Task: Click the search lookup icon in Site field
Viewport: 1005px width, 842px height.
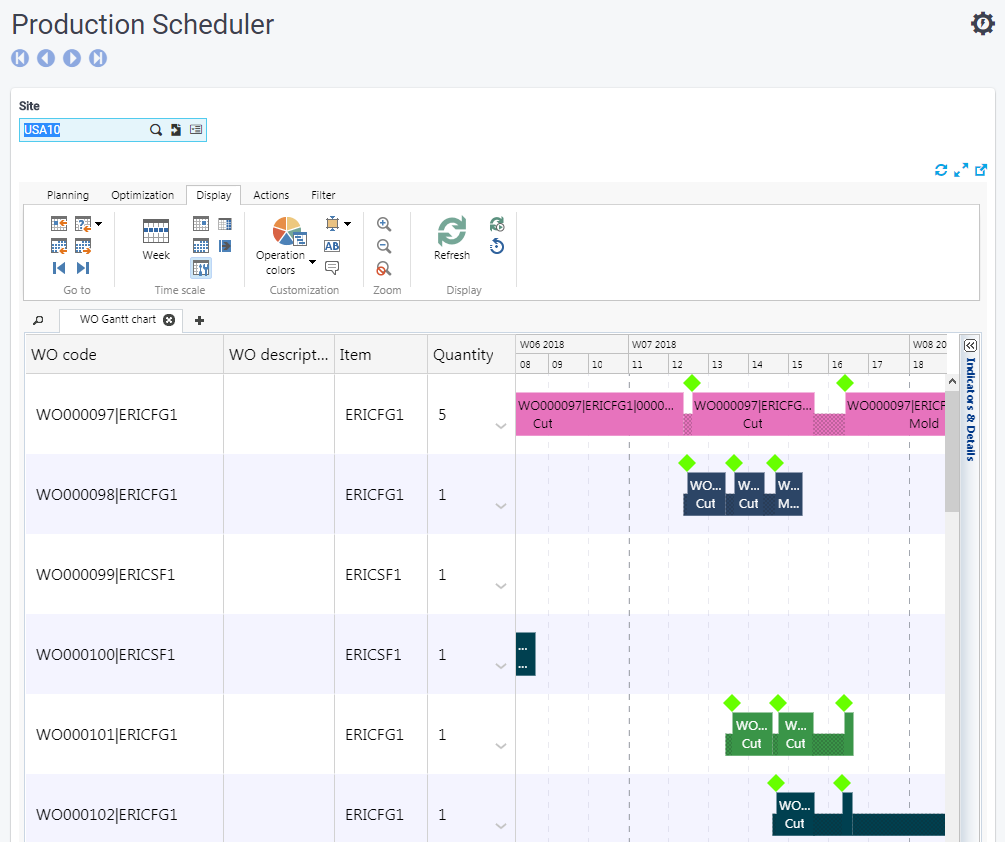Action: (x=156, y=130)
